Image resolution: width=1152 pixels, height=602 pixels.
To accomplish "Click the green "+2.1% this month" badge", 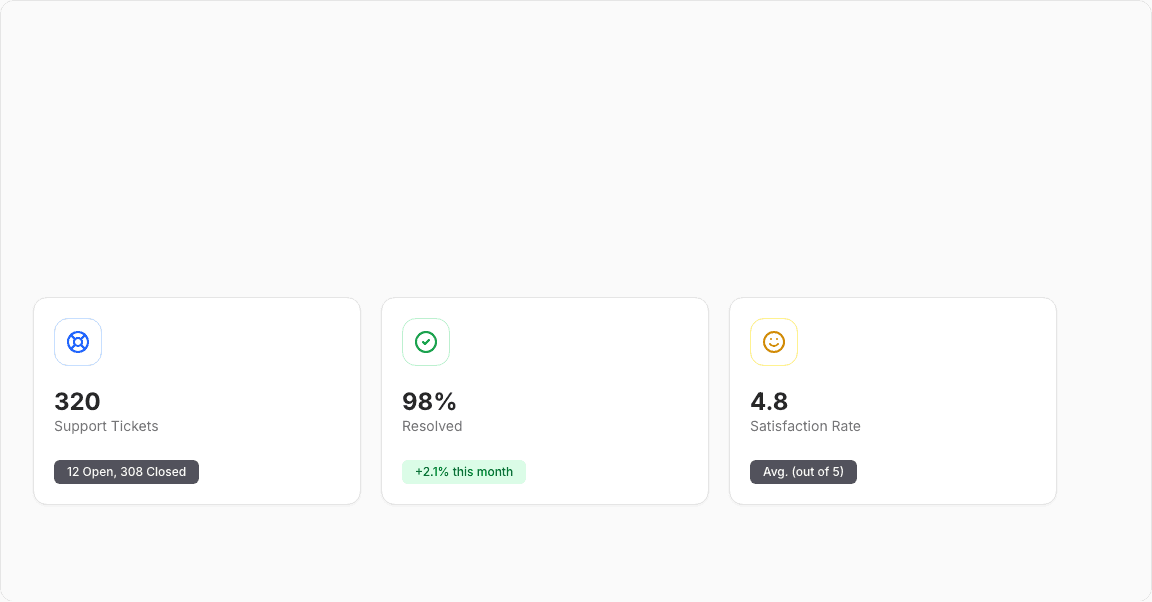I will click(x=464, y=472).
